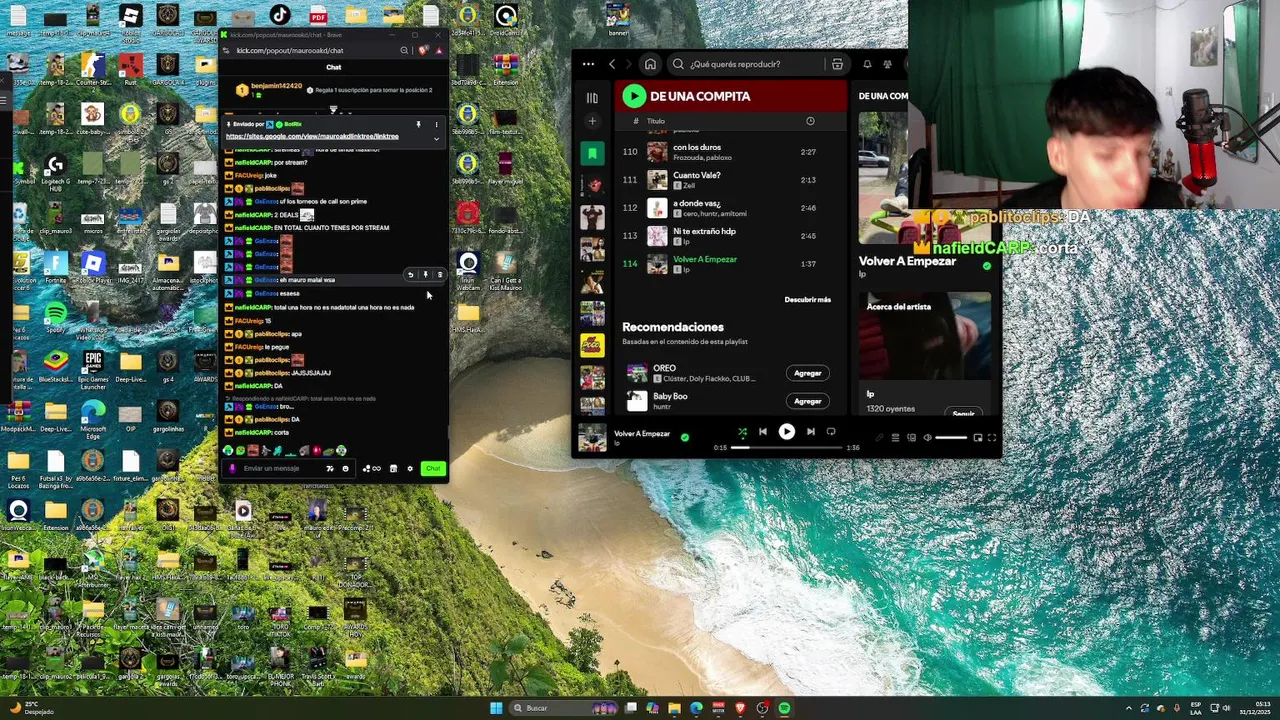Image resolution: width=1280 pixels, height=720 pixels.
Task: Follow the artist with Seguir button
Action: [x=963, y=413]
